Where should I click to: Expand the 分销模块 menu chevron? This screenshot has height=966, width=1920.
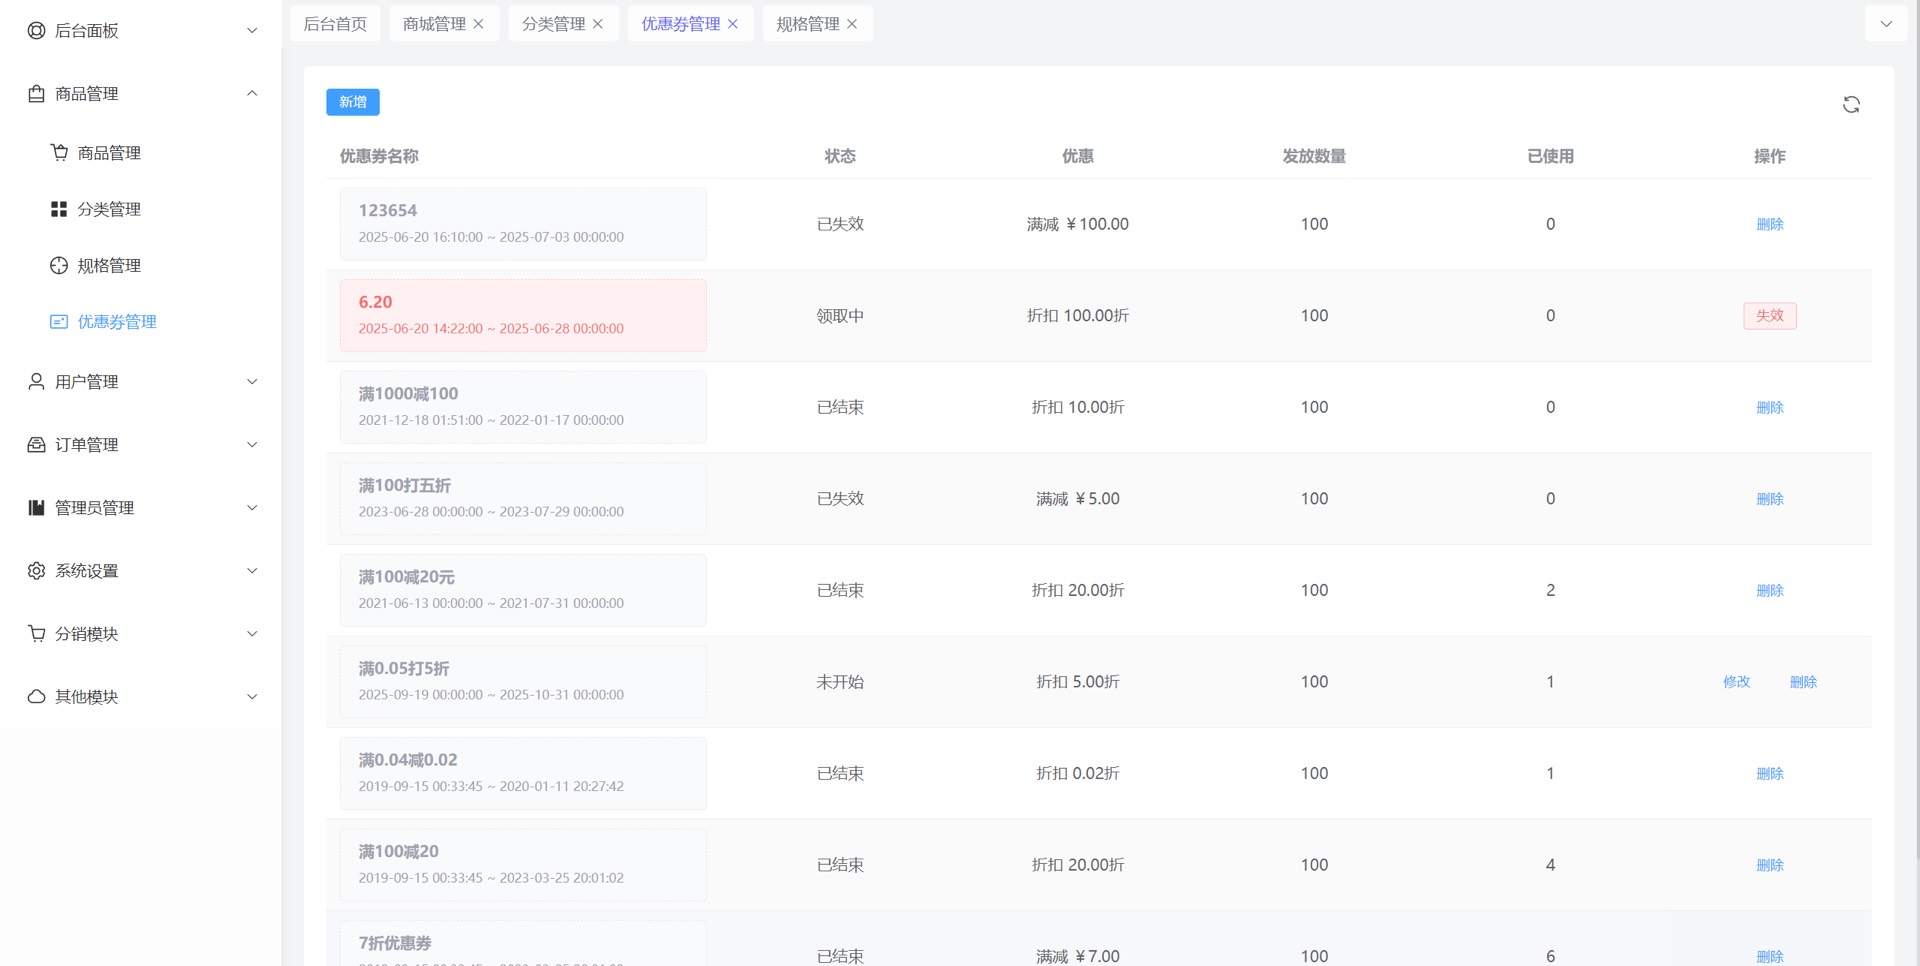point(252,634)
